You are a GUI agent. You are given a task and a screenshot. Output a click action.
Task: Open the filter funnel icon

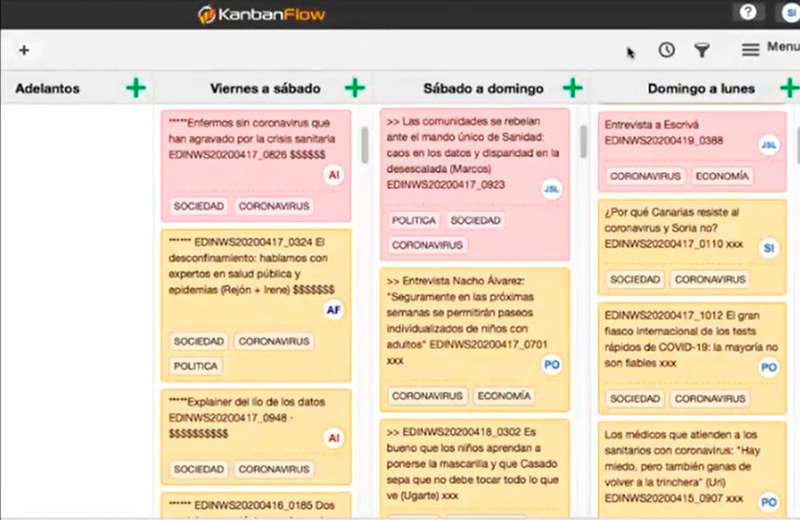(702, 50)
